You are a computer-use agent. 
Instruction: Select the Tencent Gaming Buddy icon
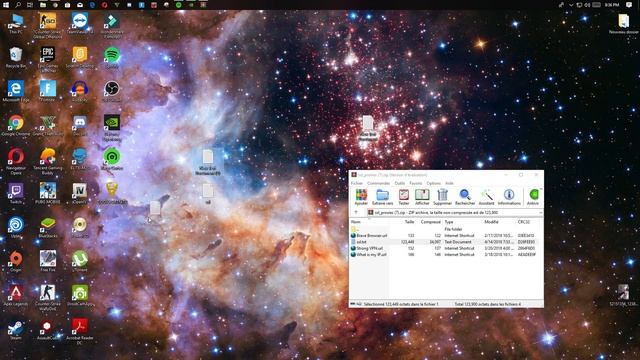(48, 162)
